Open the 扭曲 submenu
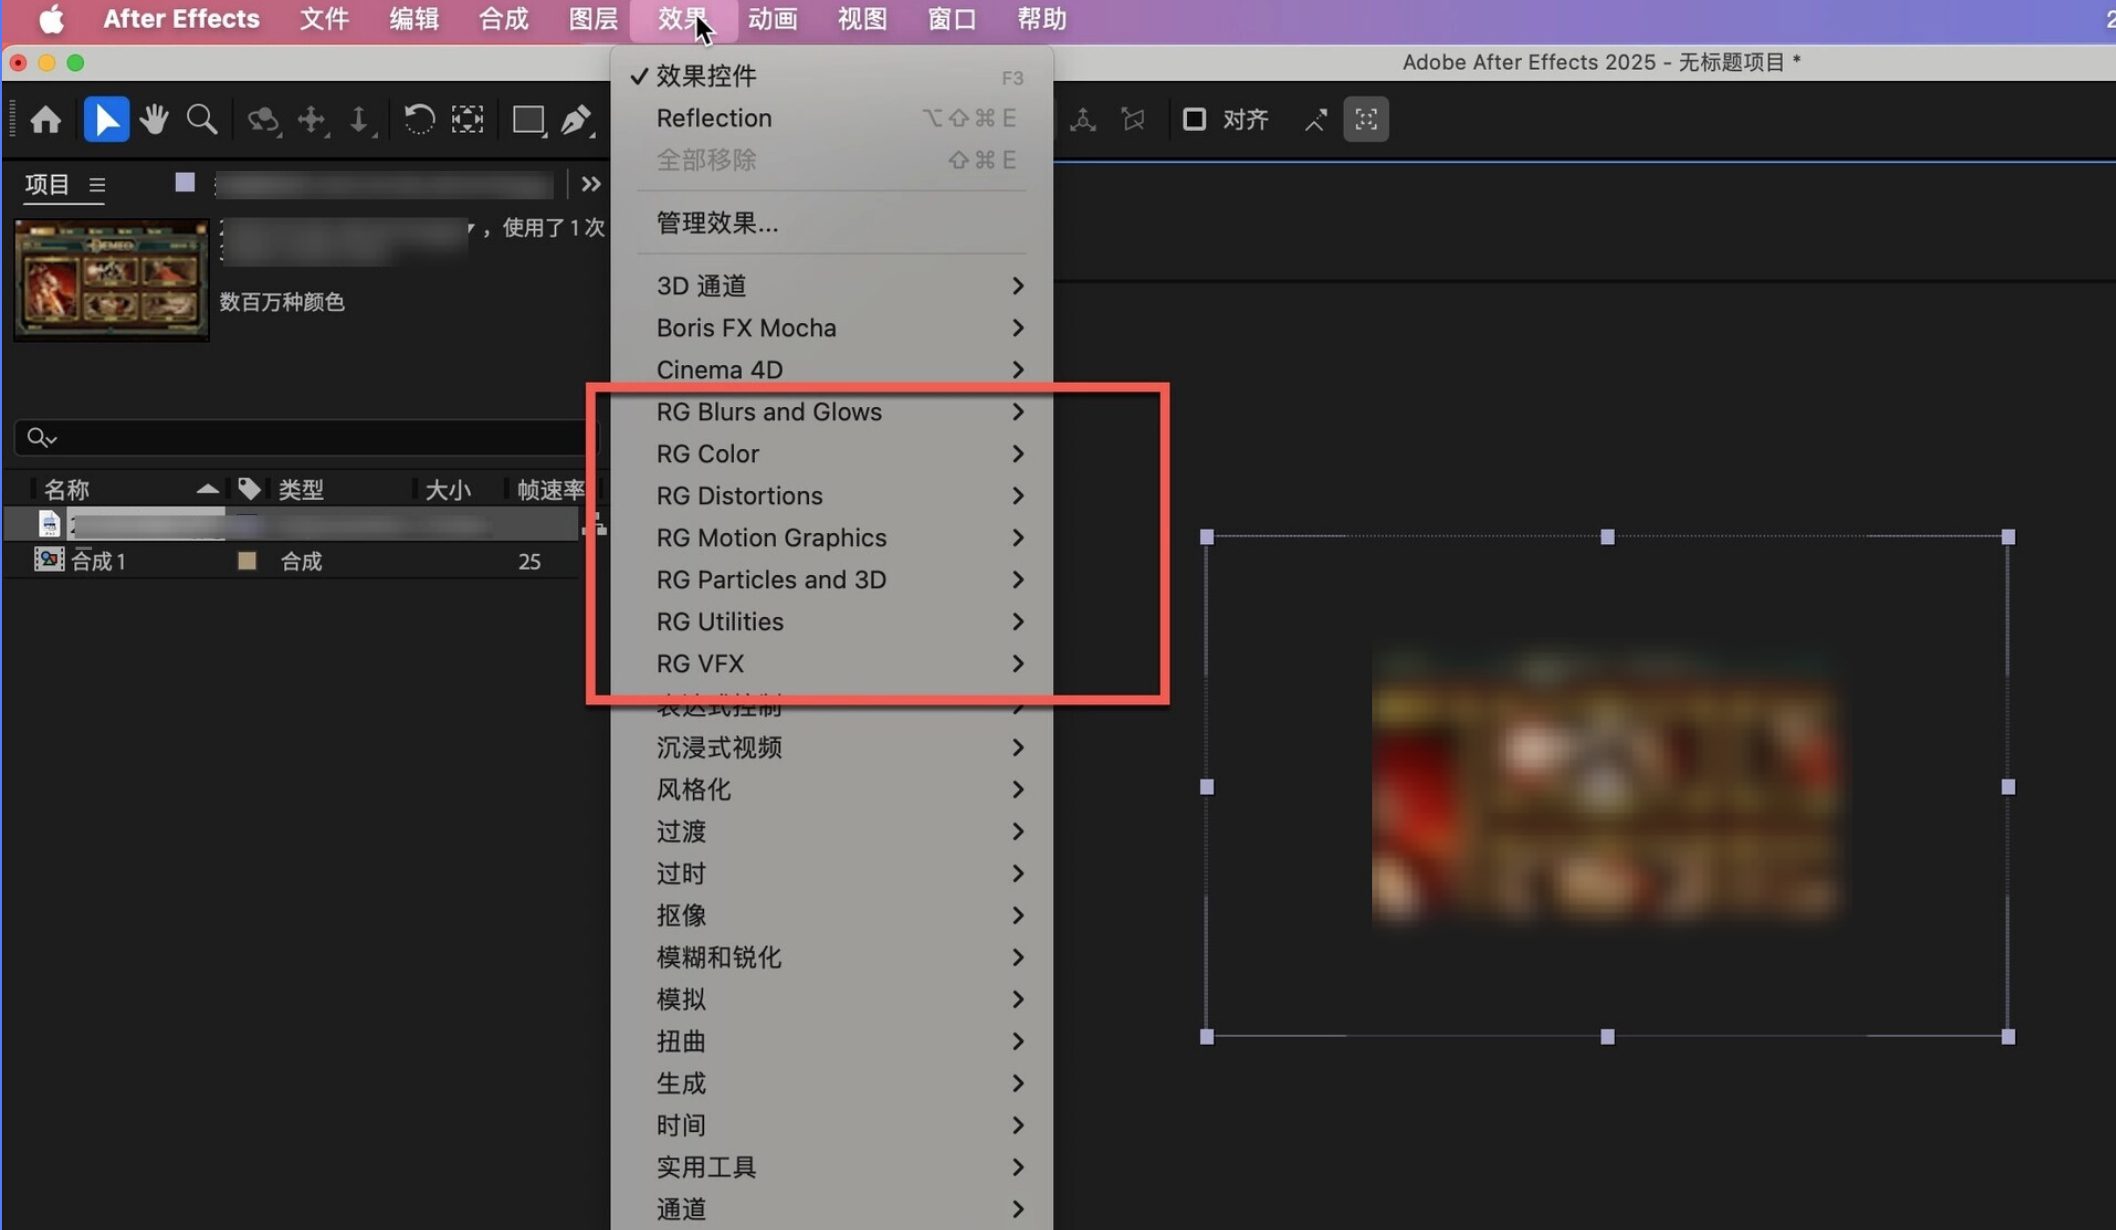Screen dimensions: 2116x1230 pyautogui.click(x=831, y=1042)
